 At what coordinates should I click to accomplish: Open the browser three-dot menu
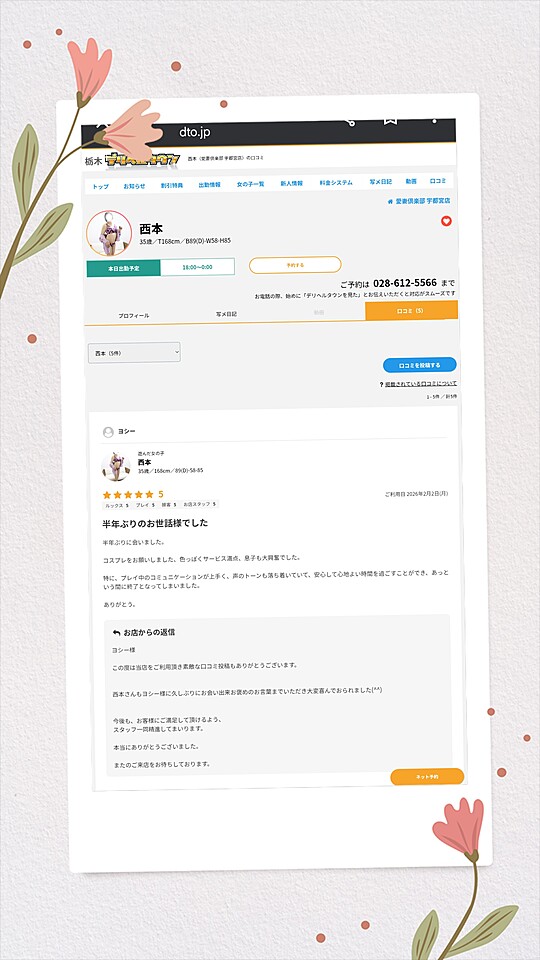[434, 121]
